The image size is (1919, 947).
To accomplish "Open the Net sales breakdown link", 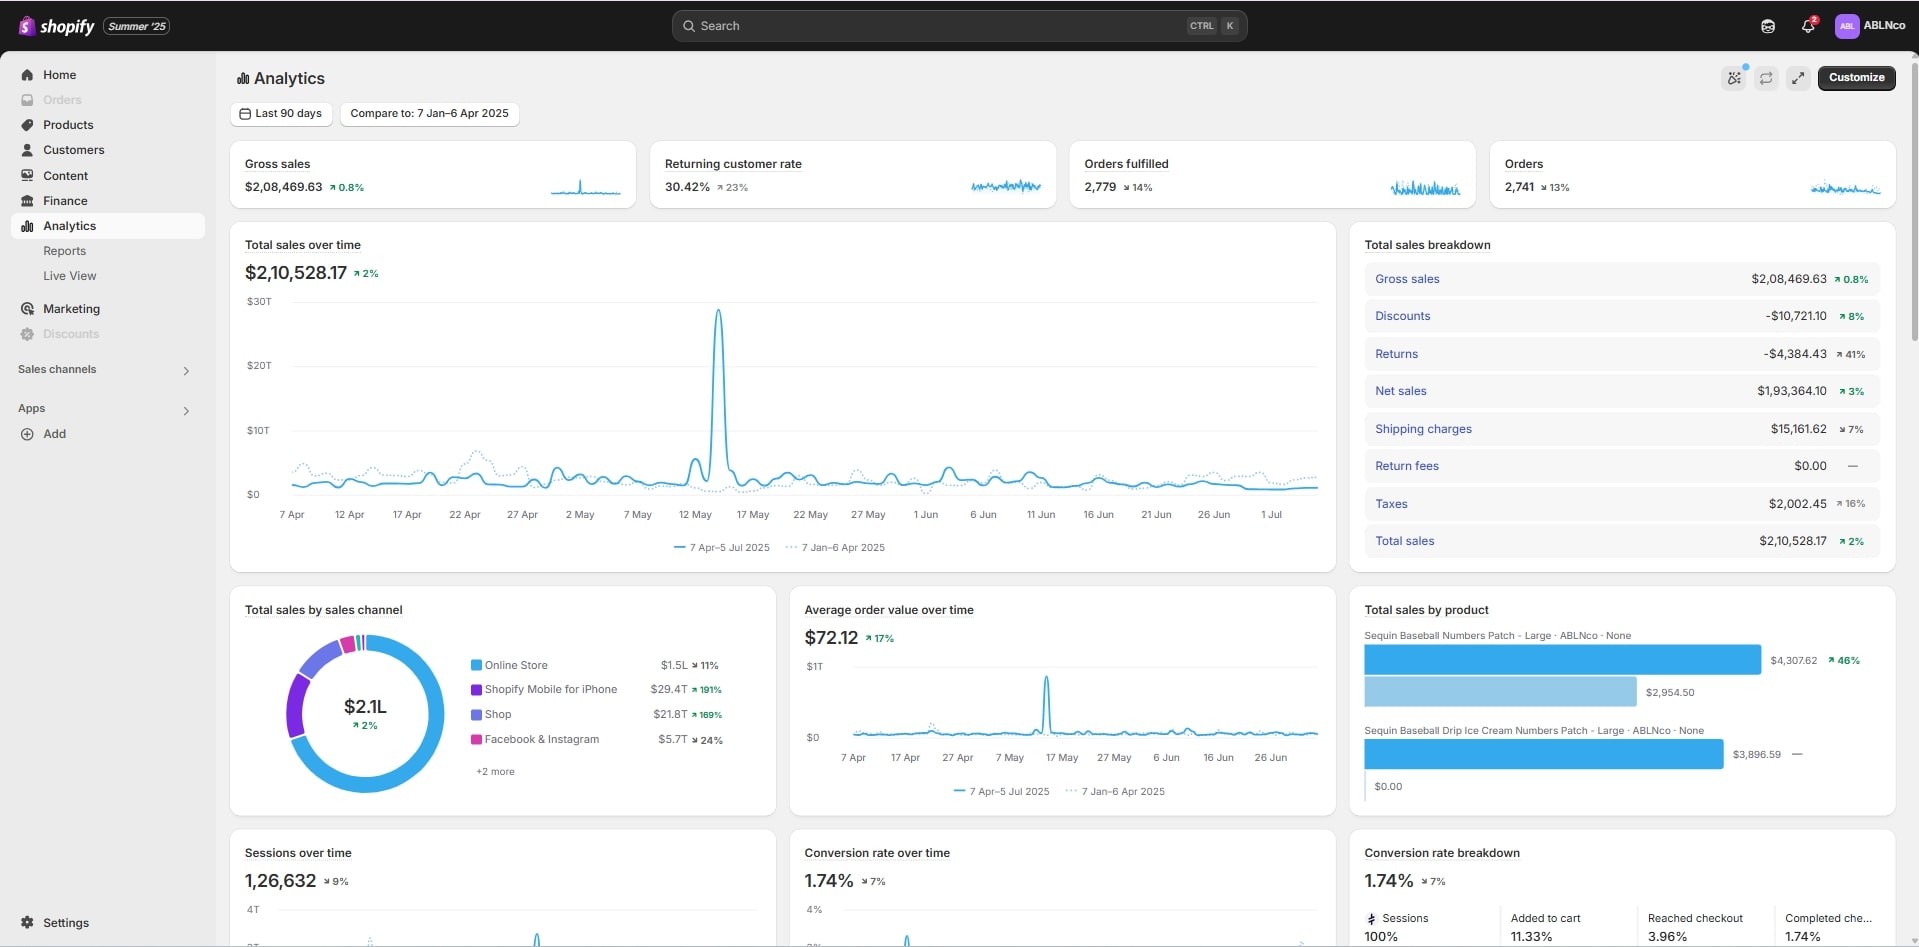I will (1400, 391).
